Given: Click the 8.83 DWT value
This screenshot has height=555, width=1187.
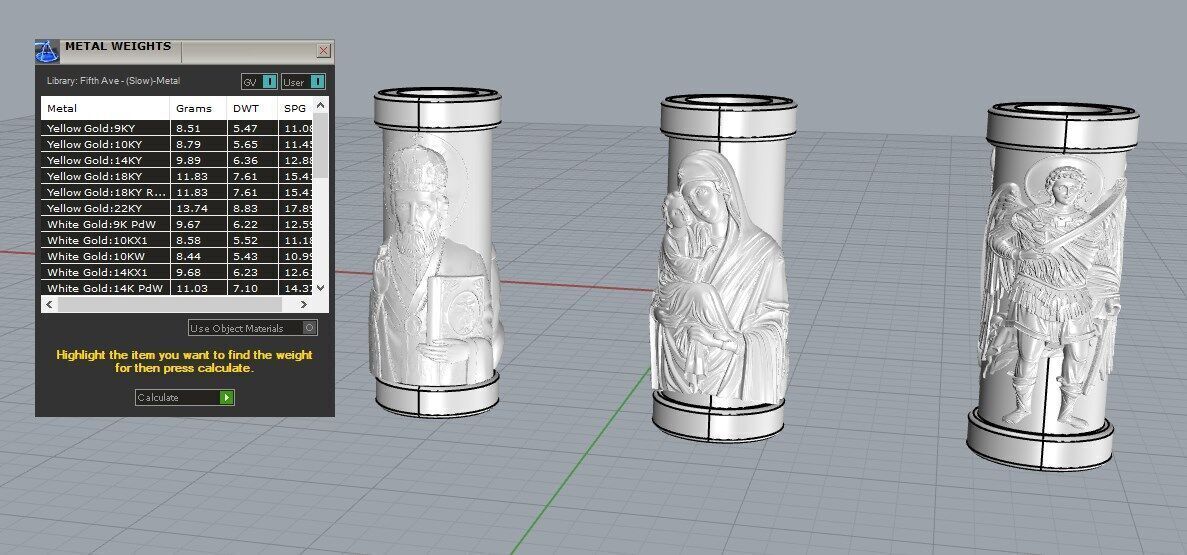Looking at the screenshot, I should click(x=245, y=207).
